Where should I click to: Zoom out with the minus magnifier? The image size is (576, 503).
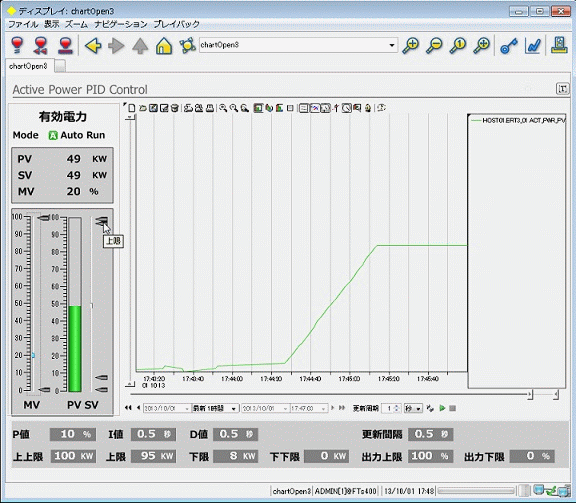(x=434, y=46)
